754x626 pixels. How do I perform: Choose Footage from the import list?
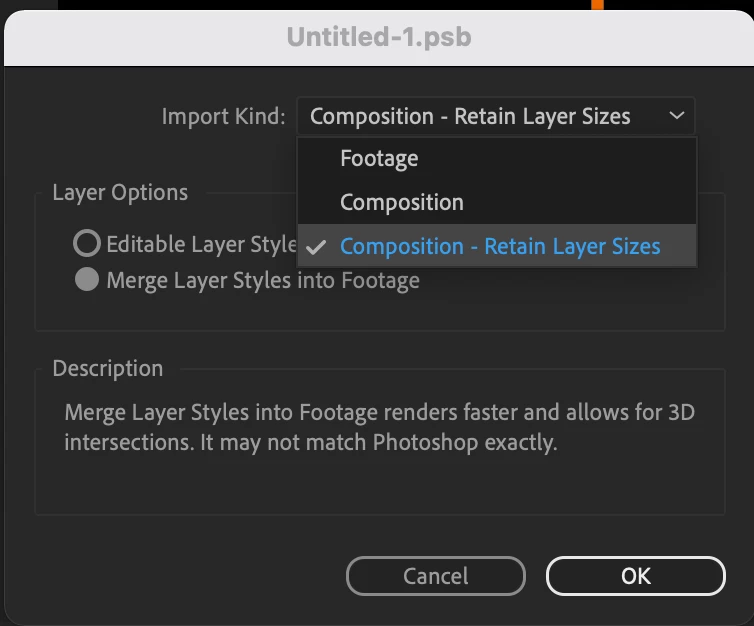(x=379, y=158)
